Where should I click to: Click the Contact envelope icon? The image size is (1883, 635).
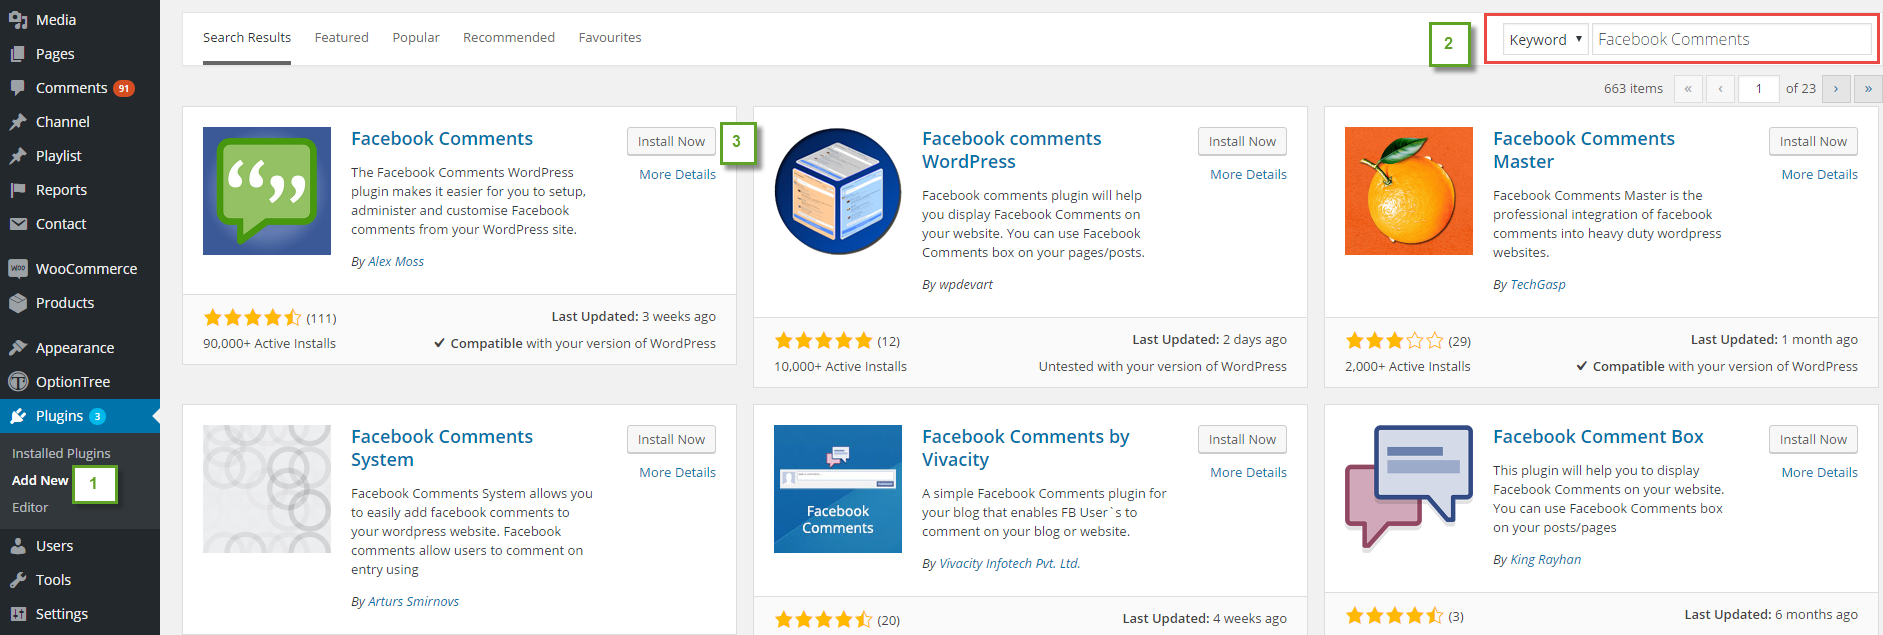click(x=18, y=224)
